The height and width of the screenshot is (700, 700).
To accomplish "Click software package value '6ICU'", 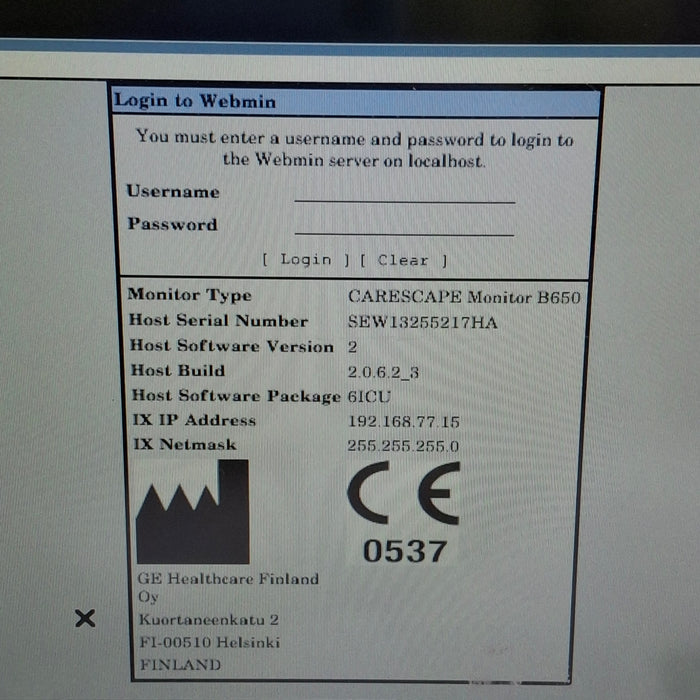I will click(x=369, y=396).
